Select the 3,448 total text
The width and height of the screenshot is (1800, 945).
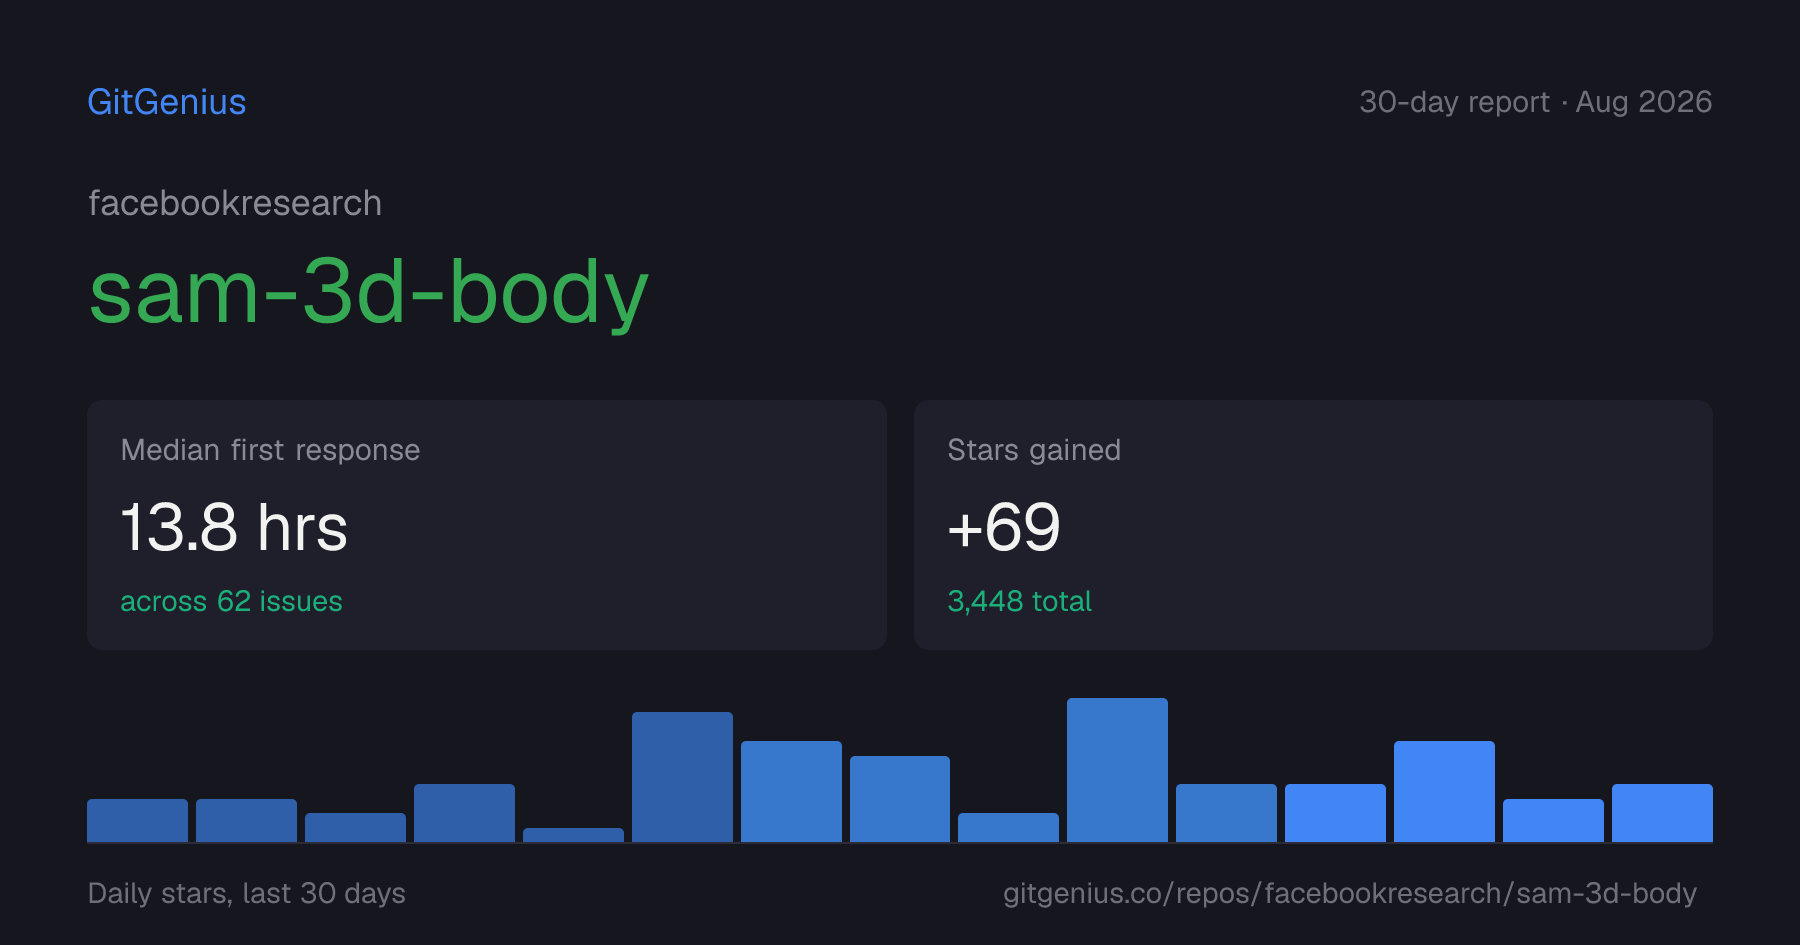tap(1019, 601)
